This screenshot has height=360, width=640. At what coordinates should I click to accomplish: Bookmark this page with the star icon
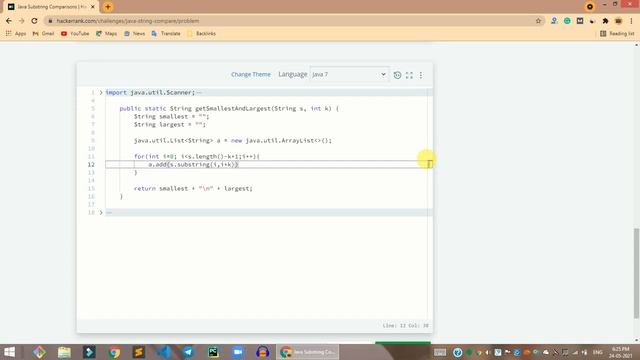click(538, 21)
